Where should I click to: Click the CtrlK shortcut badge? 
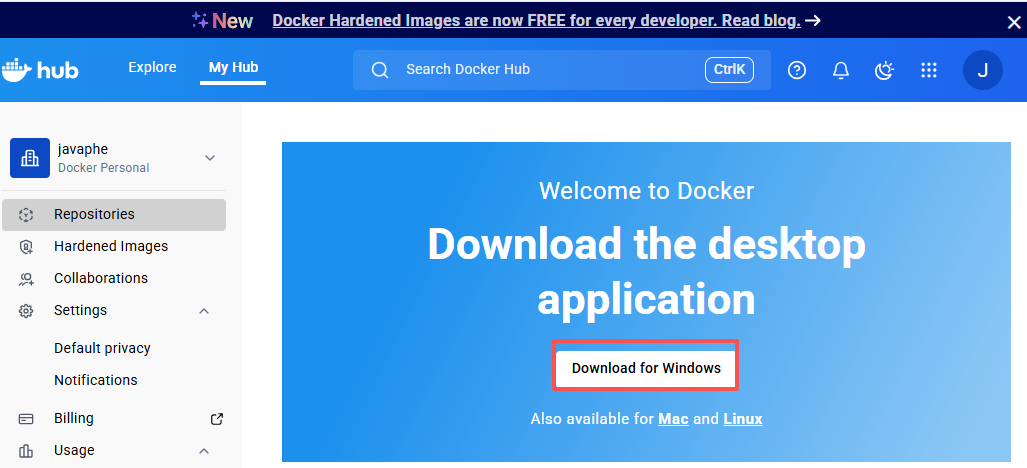pyautogui.click(x=729, y=70)
